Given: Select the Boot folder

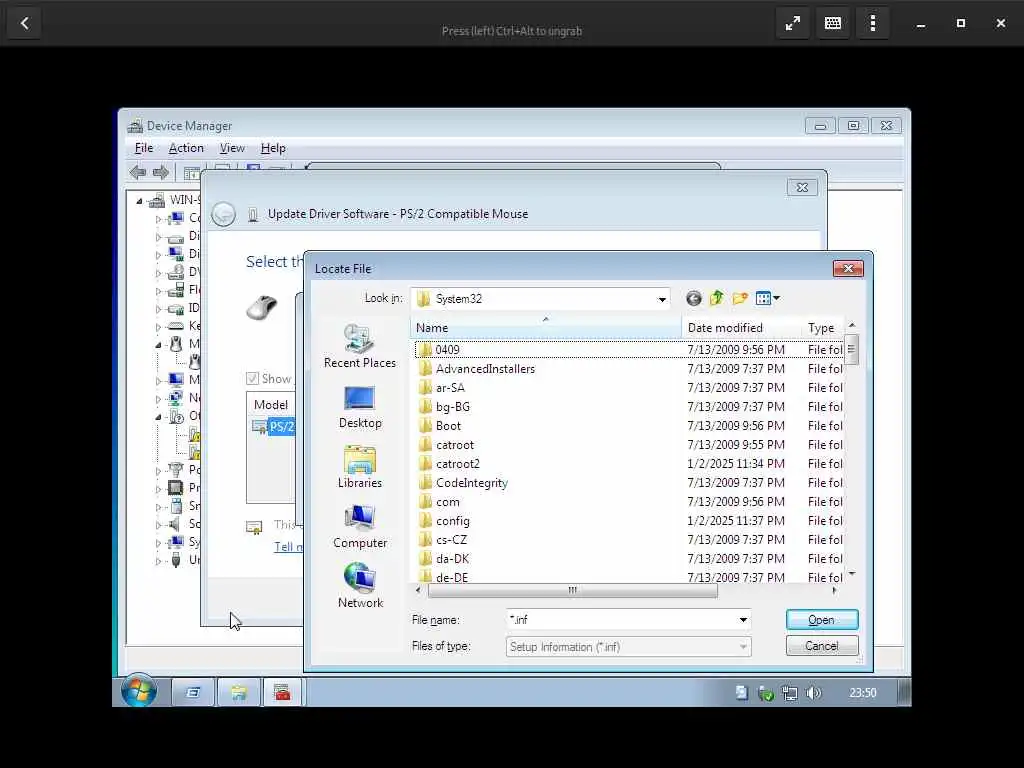Looking at the screenshot, I should (x=448, y=425).
